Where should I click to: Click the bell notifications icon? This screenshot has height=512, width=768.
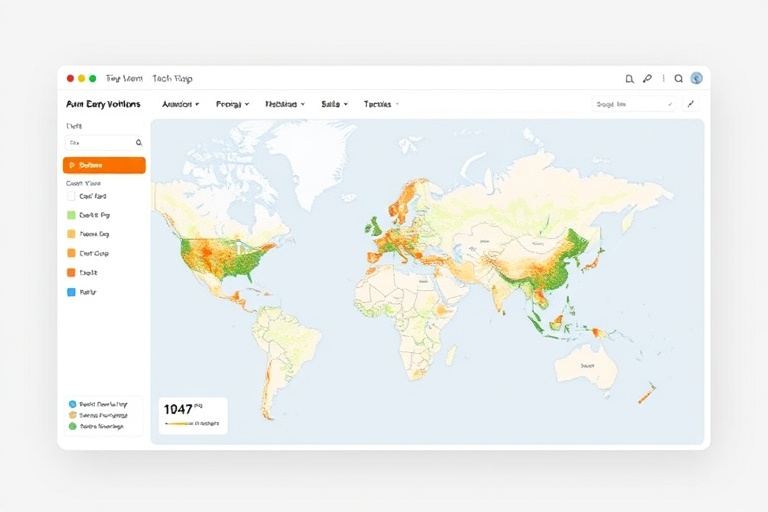pos(629,78)
